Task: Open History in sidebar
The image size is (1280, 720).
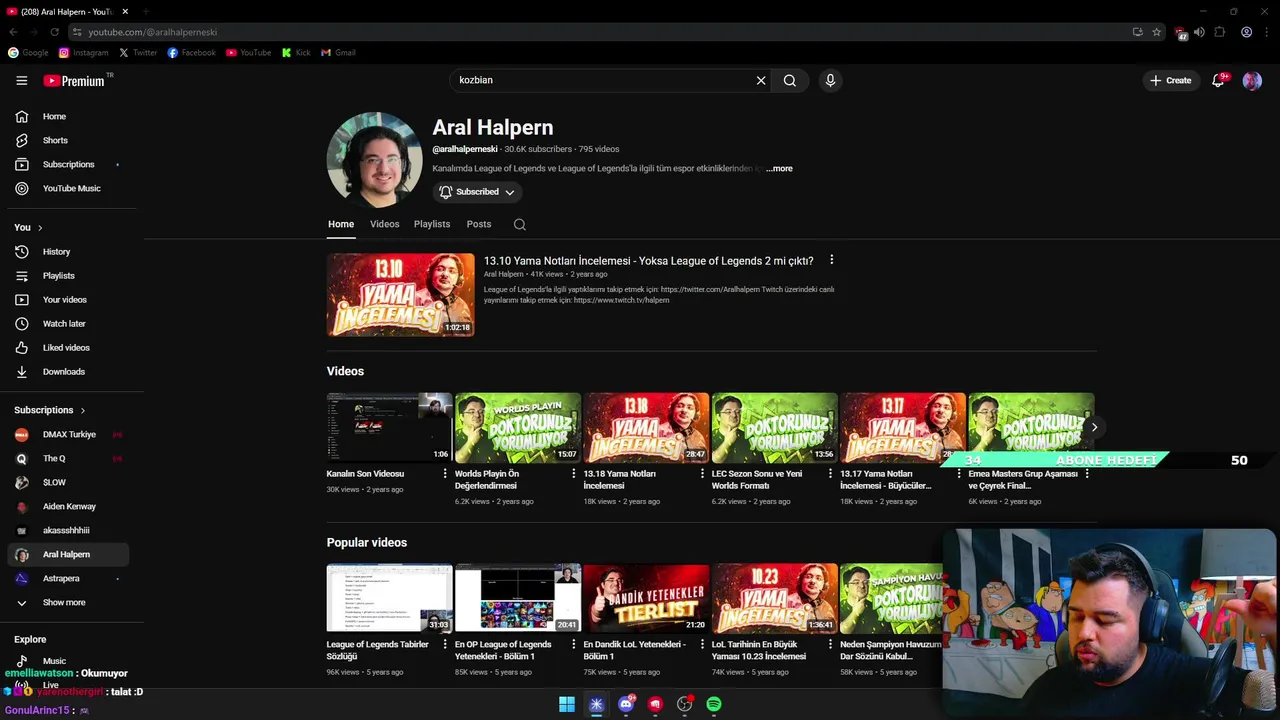Action: 68,252
